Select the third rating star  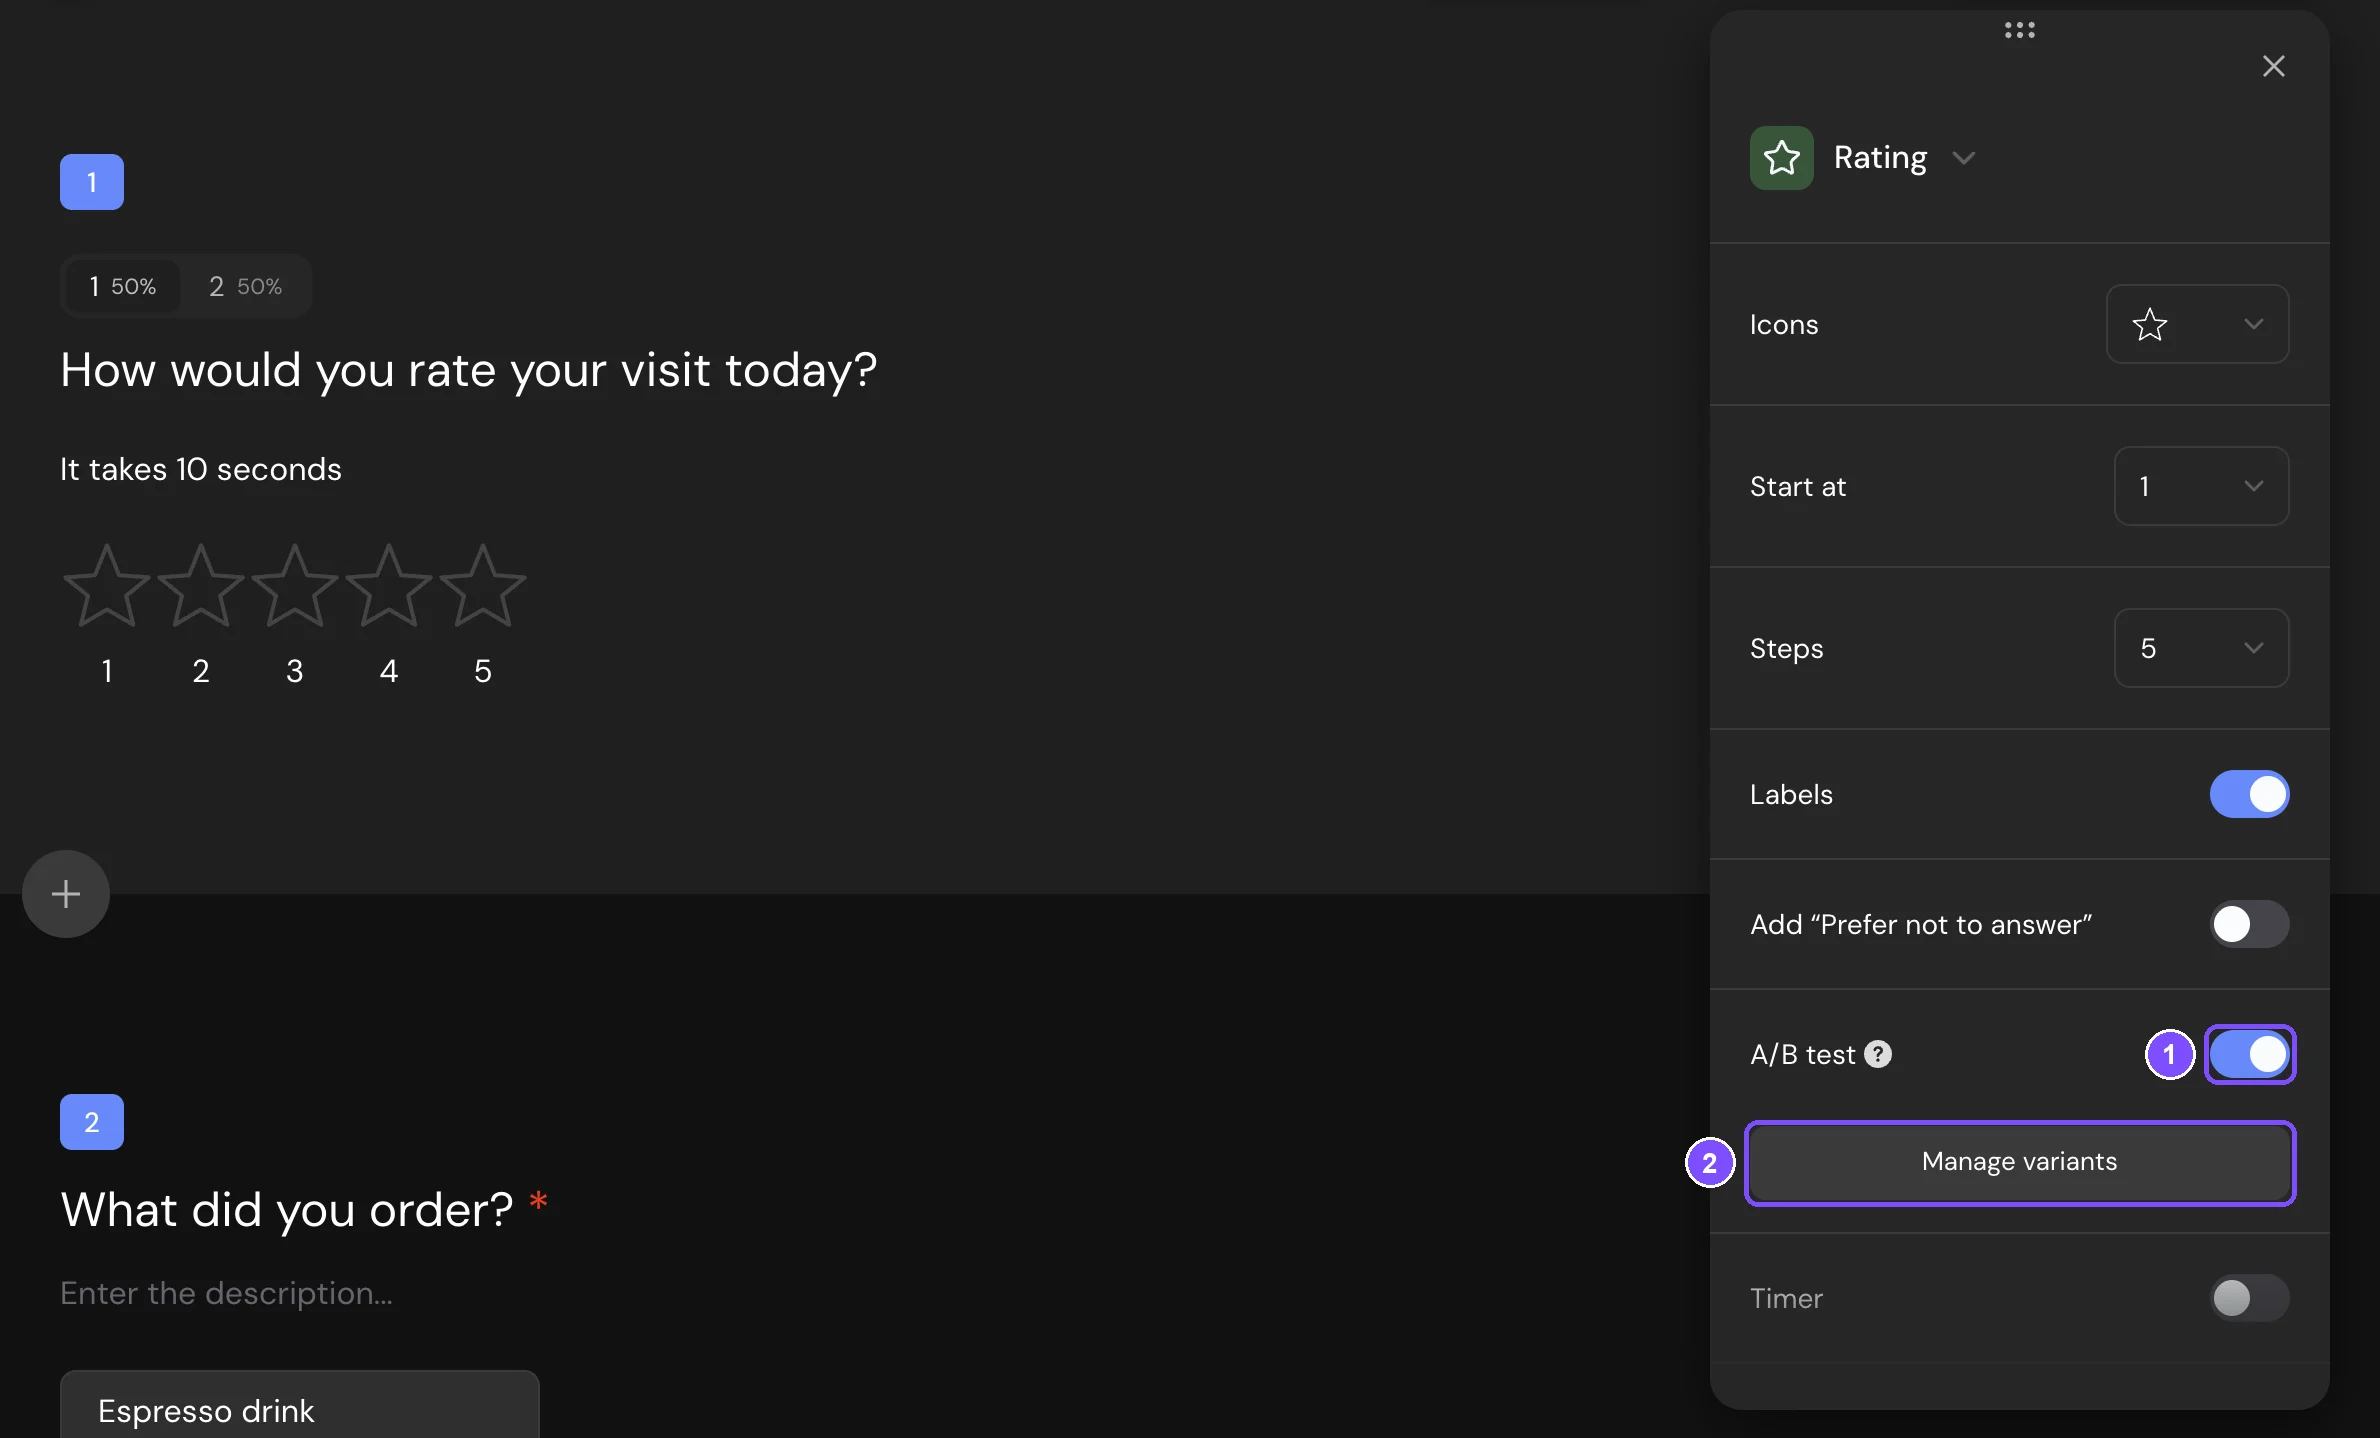(x=295, y=586)
